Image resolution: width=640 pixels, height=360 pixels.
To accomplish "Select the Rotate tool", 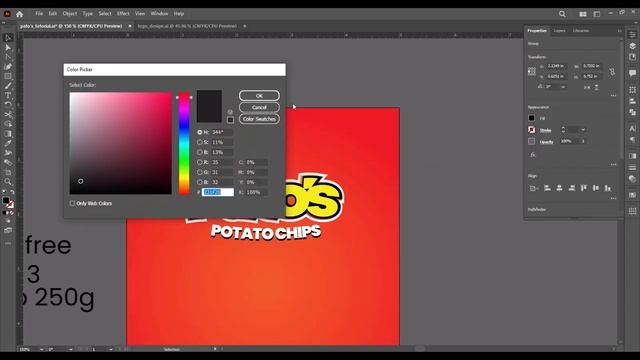I will pos(8,104).
